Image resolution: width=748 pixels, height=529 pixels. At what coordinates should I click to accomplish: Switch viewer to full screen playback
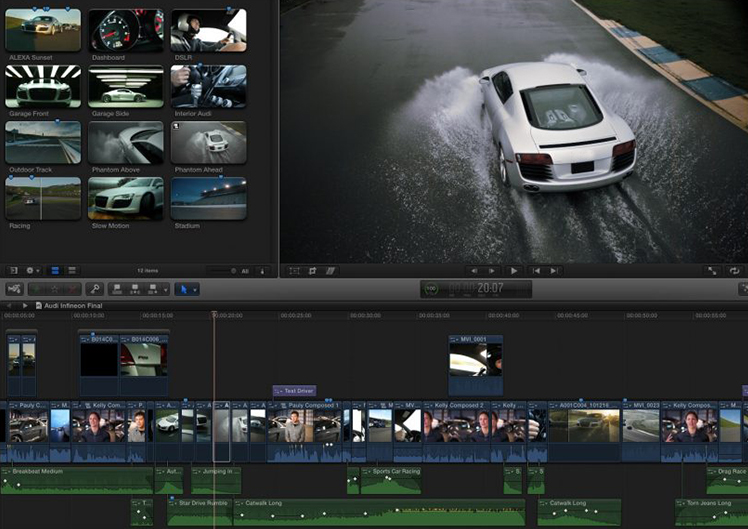tap(712, 270)
